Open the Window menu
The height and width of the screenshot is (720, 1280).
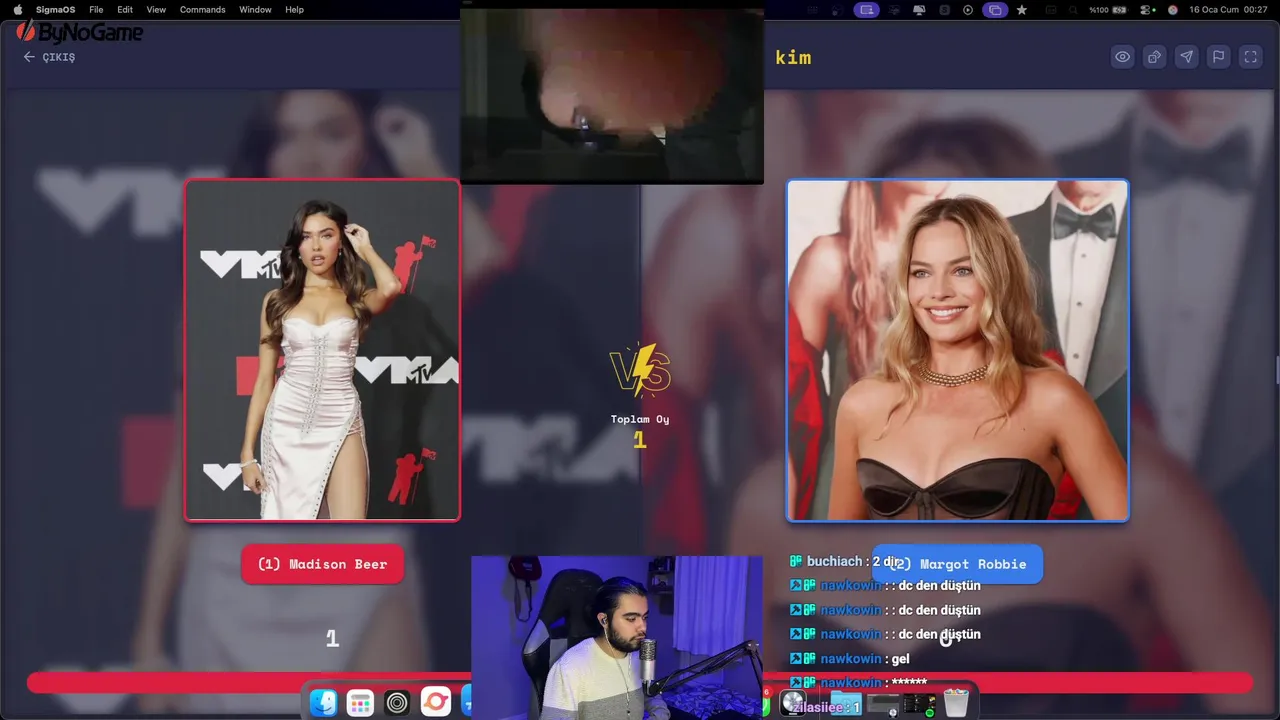click(255, 9)
